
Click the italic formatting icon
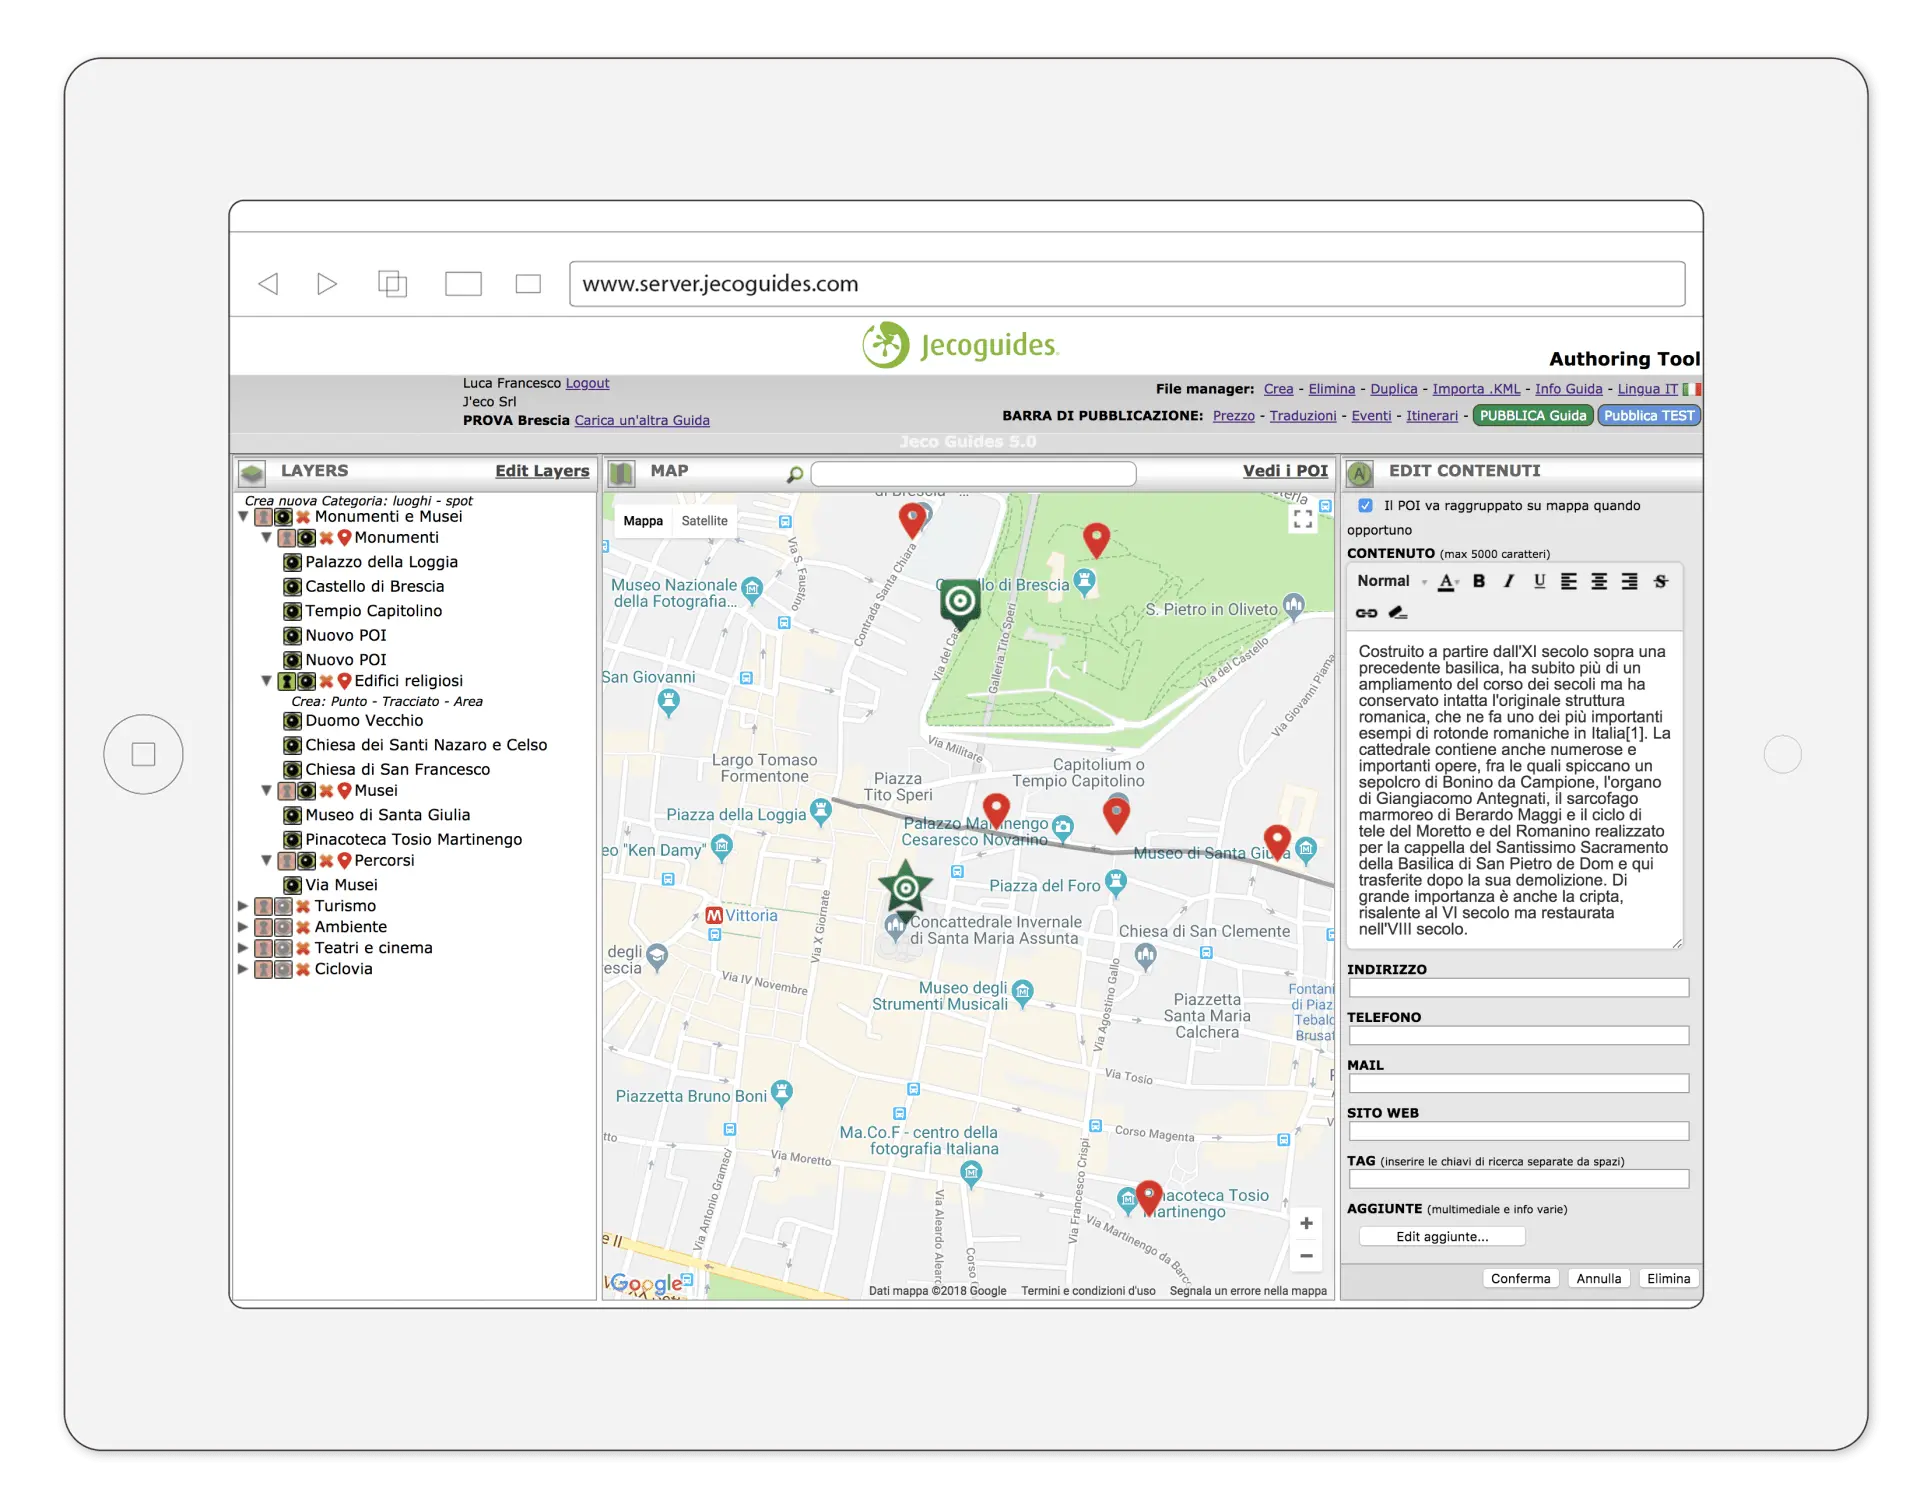1509,581
